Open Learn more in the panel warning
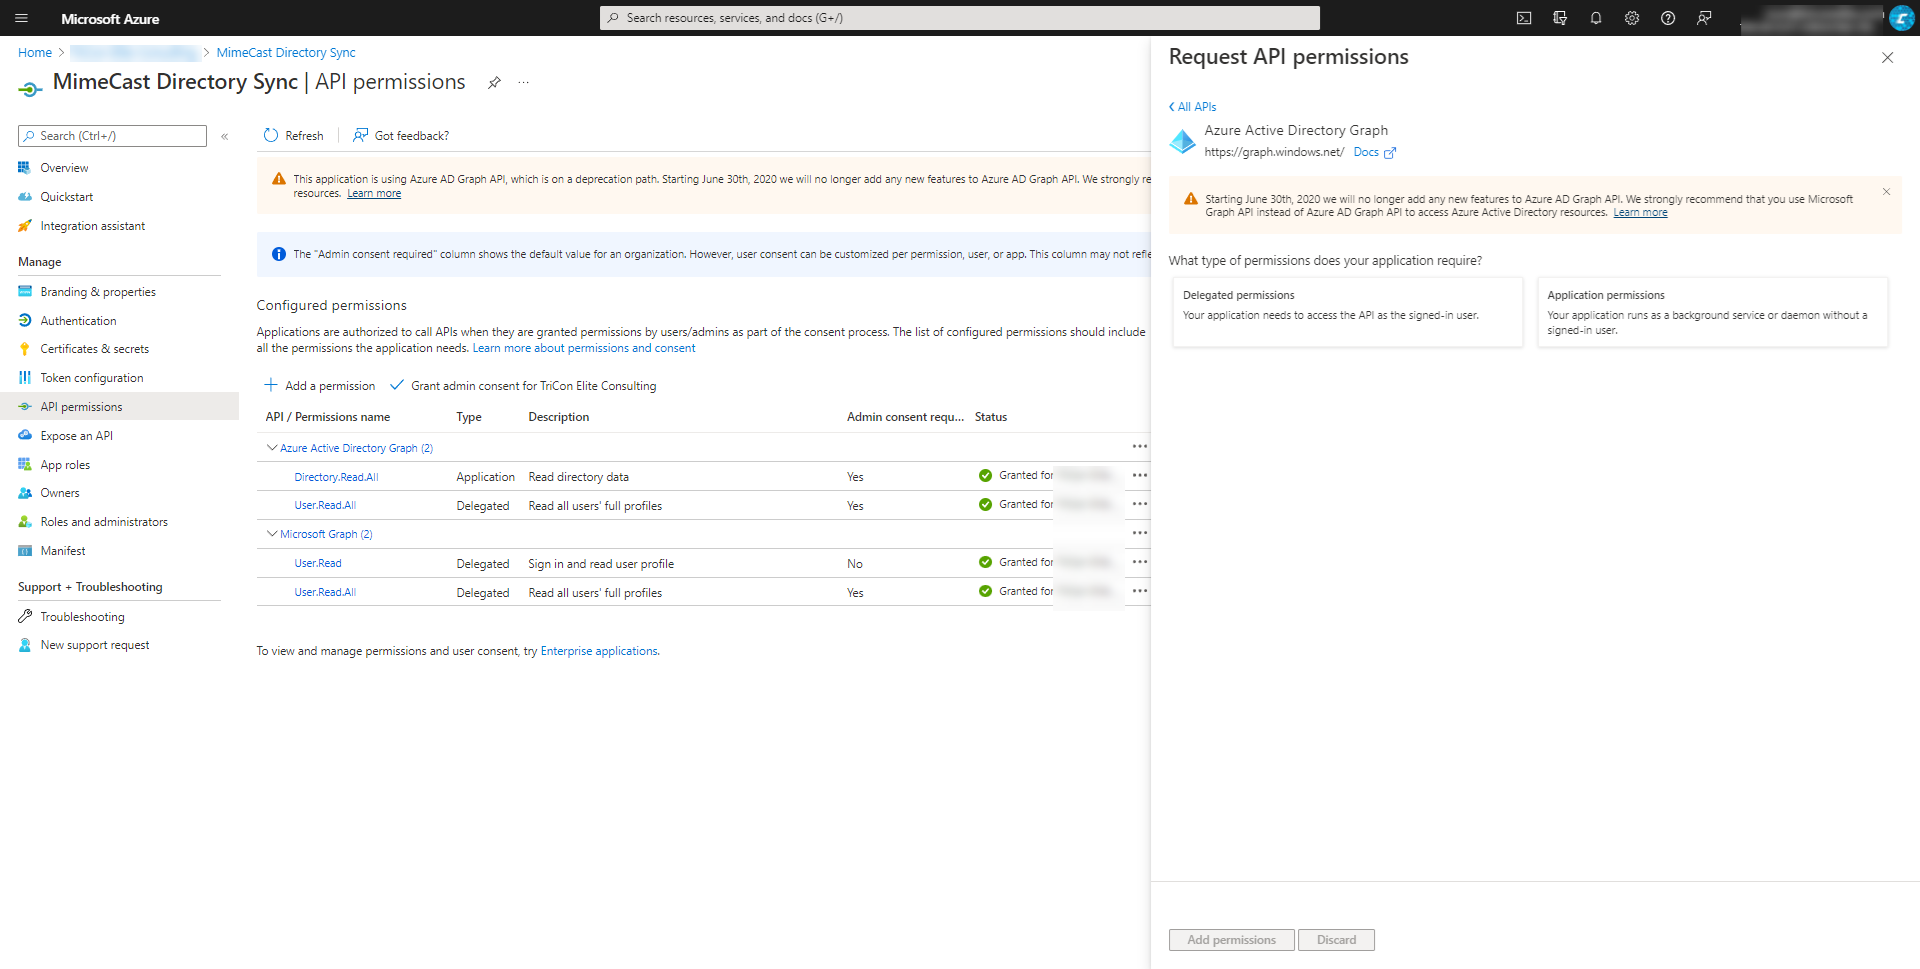 [x=1640, y=213]
